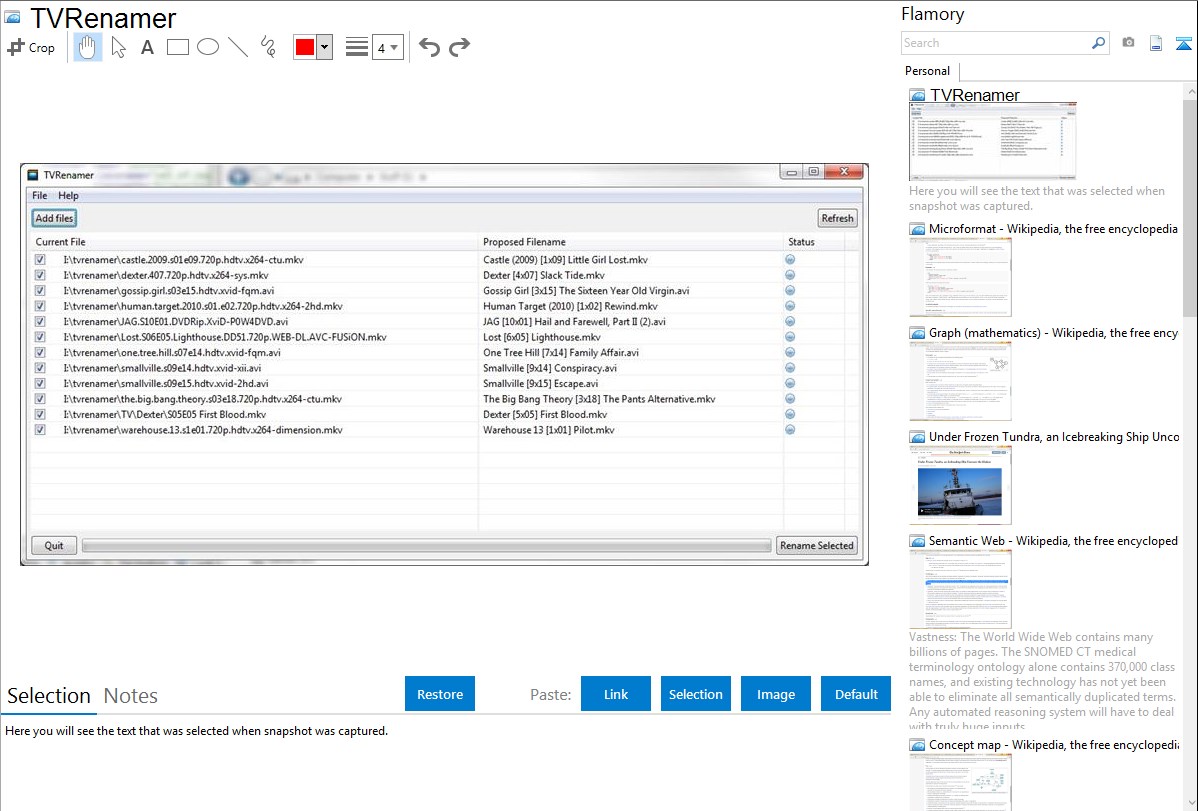
Task: Undo the last annotation
Action: [429, 47]
